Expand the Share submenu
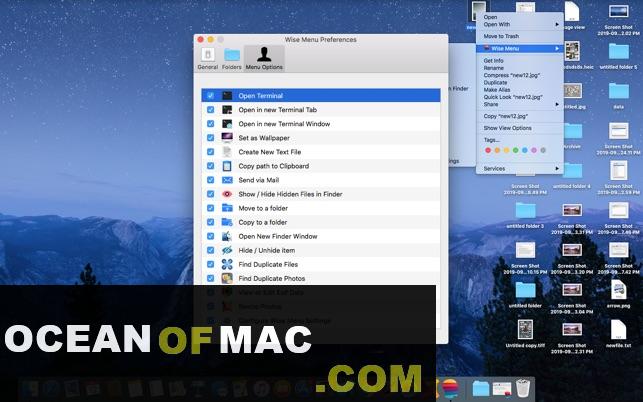643x402 pixels. point(520,104)
